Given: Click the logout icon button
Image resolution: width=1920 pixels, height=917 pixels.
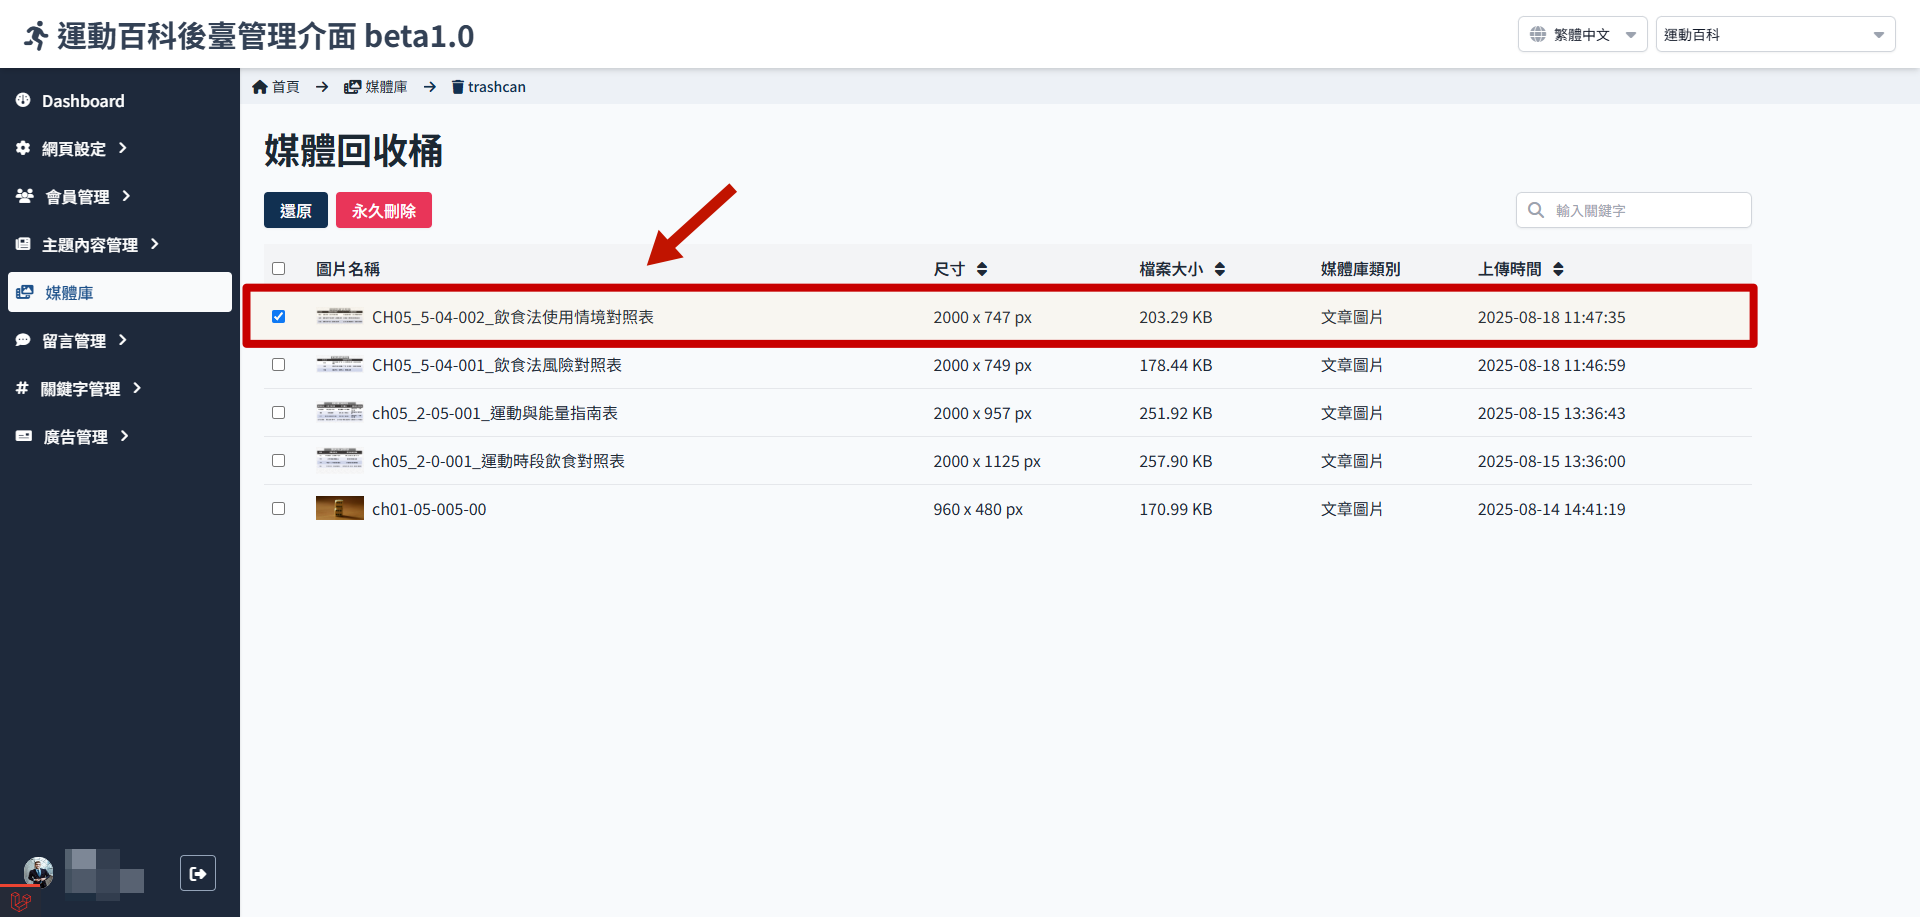Looking at the screenshot, I should coord(198,873).
